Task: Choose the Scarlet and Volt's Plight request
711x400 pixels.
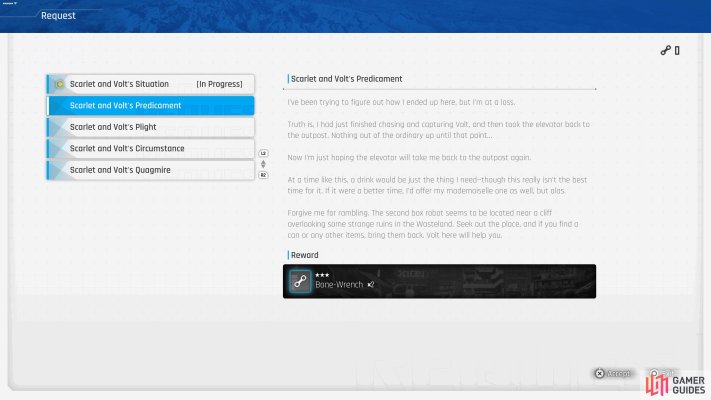Action: coord(151,127)
